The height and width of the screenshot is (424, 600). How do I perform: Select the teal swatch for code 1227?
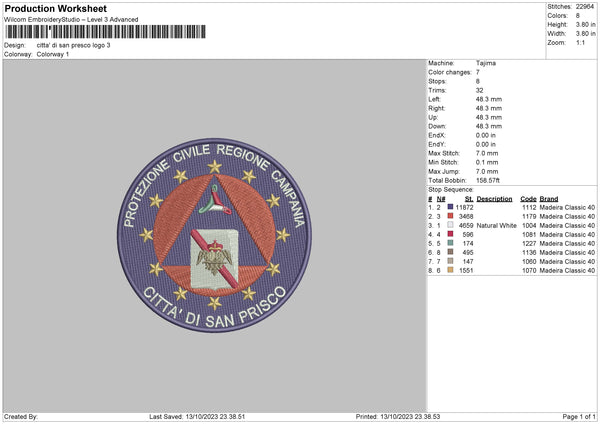(450, 243)
